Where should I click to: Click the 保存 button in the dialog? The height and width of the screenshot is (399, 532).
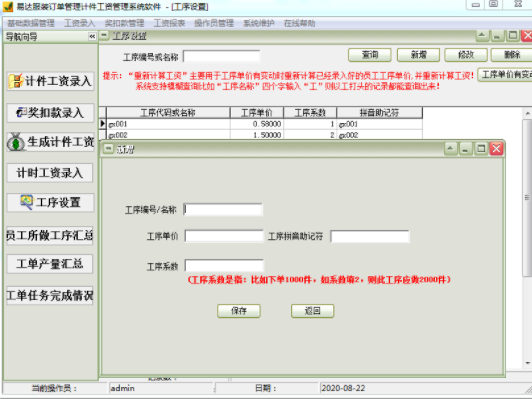(239, 311)
